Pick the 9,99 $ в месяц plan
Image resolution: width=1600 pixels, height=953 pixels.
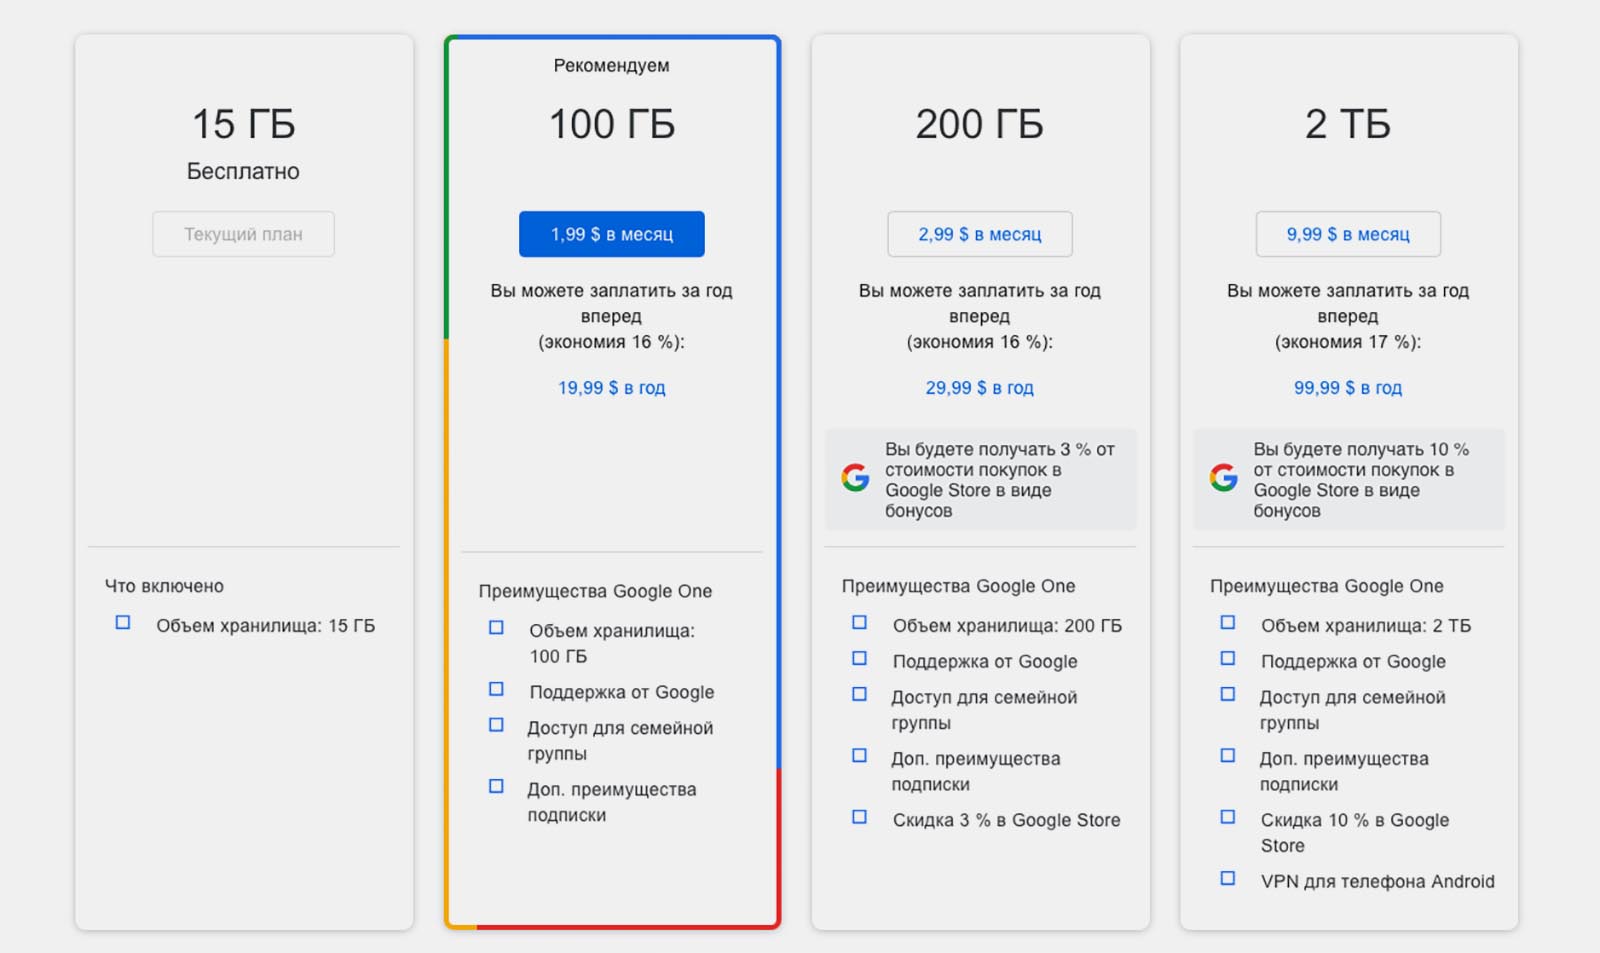point(1347,234)
